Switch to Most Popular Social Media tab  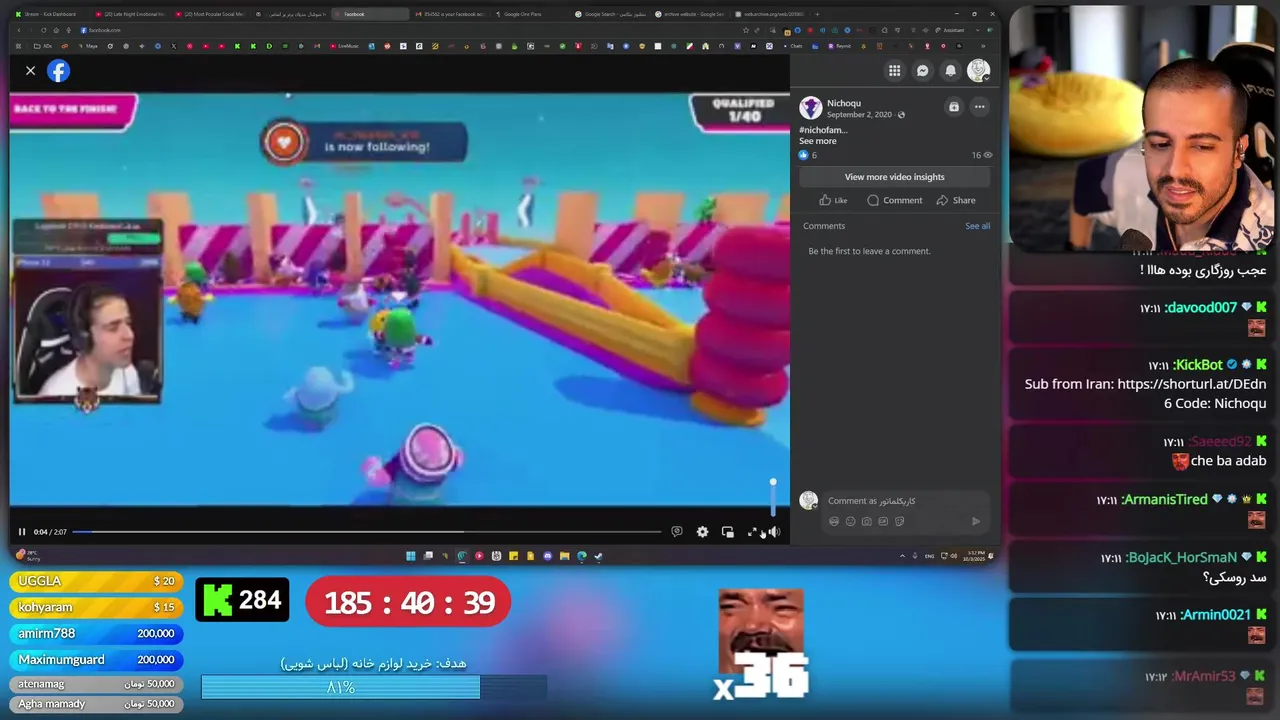point(208,14)
